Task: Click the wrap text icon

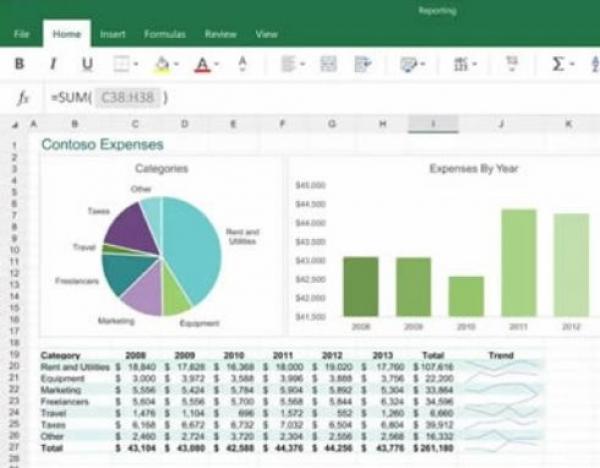Action: tap(363, 64)
